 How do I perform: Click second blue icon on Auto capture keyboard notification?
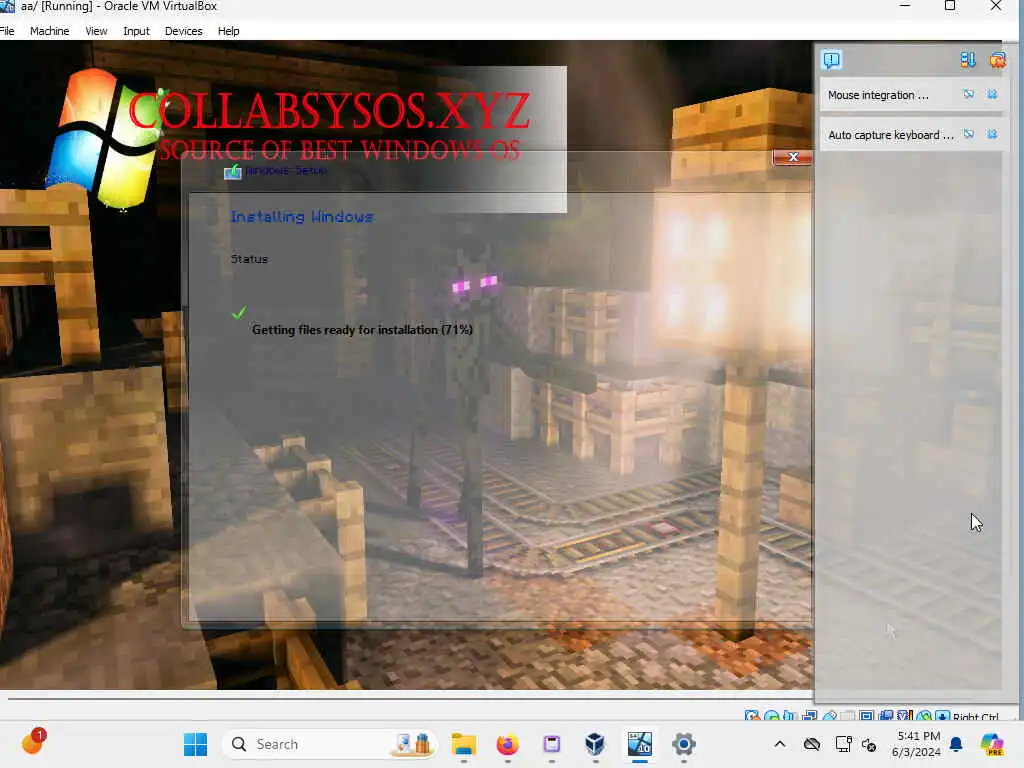click(x=992, y=134)
